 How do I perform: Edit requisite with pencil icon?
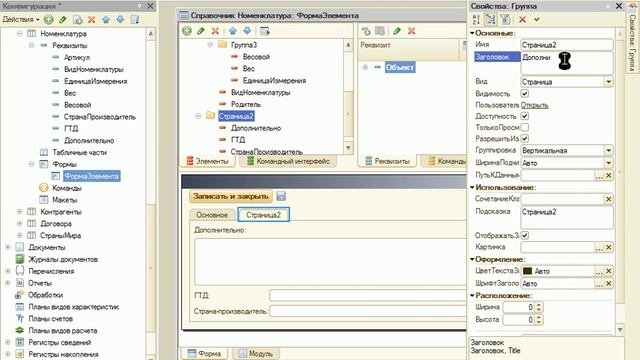(397, 31)
